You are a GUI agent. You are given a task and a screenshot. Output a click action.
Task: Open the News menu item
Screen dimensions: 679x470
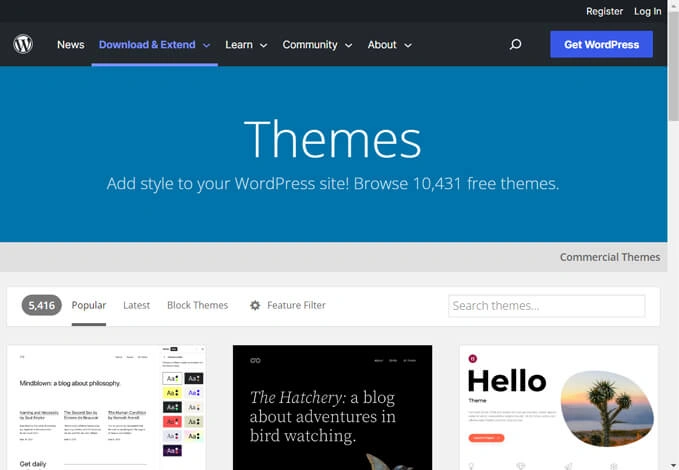coord(71,45)
